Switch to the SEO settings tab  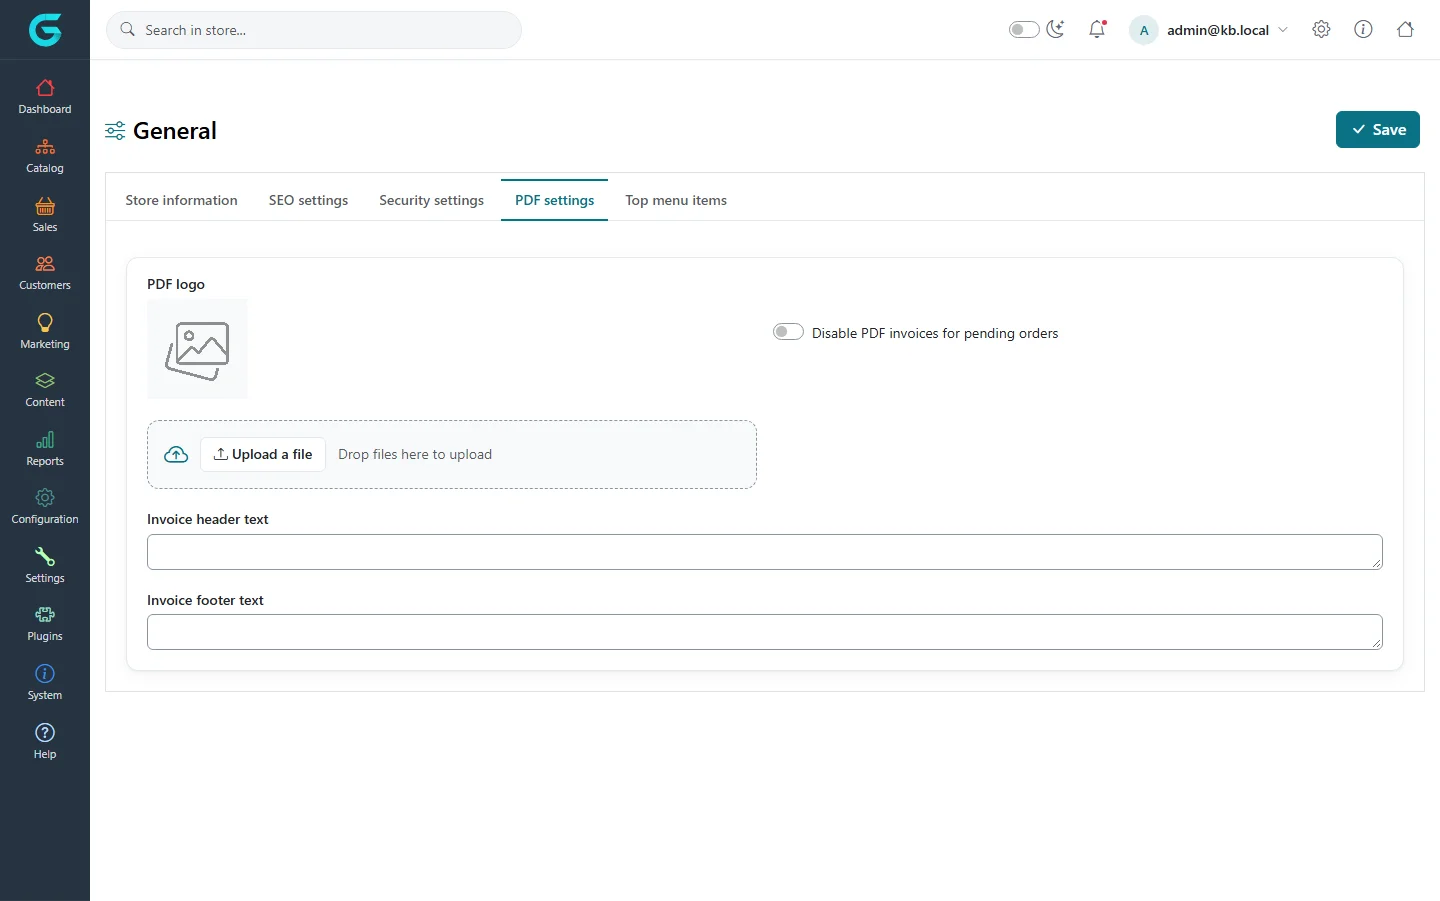(309, 200)
